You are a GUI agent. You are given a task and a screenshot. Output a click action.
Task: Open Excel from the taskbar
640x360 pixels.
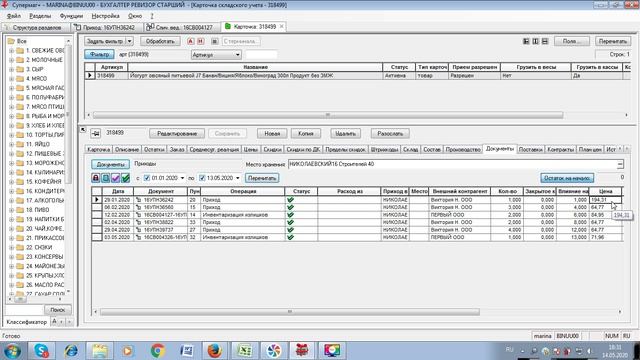pyautogui.click(x=244, y=351)
